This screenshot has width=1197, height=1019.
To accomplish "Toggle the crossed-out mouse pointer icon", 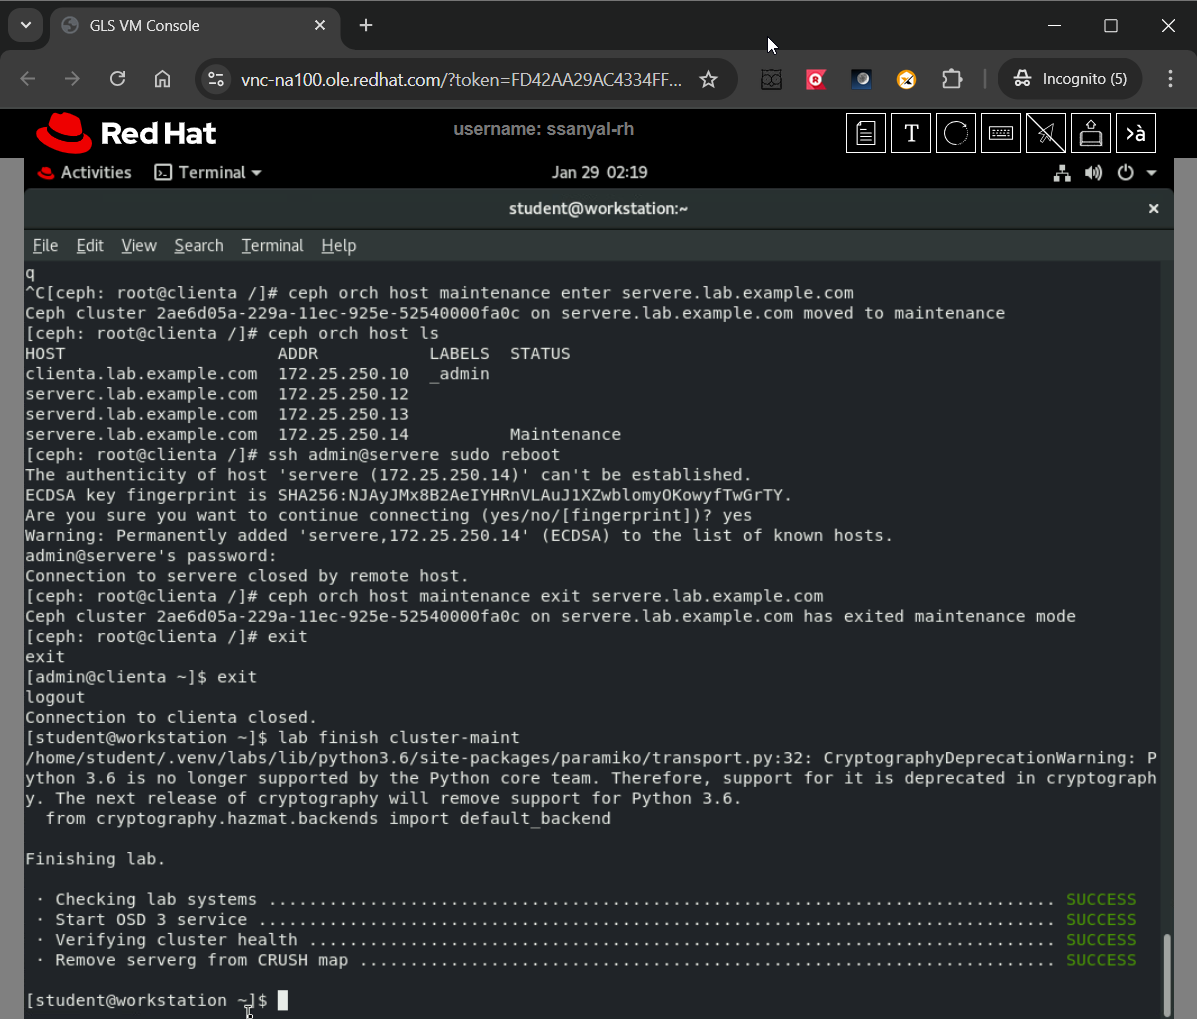I will coord(1046,133).
